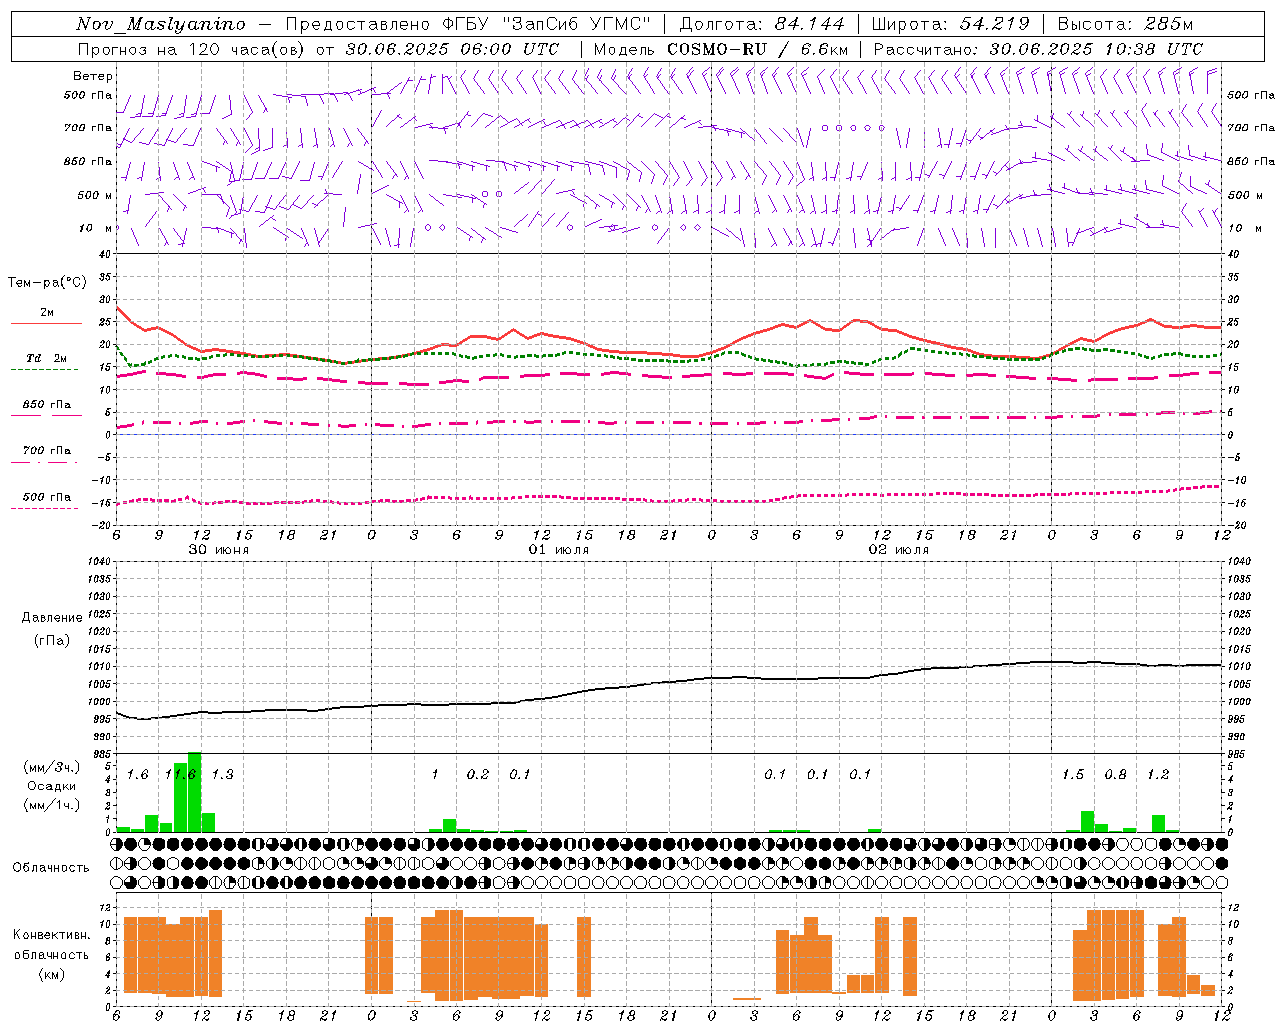Select the Модель COSMO-RU / 6.6км text
The height and width of the screenshot is (1024, 1280).
[721, 49]
